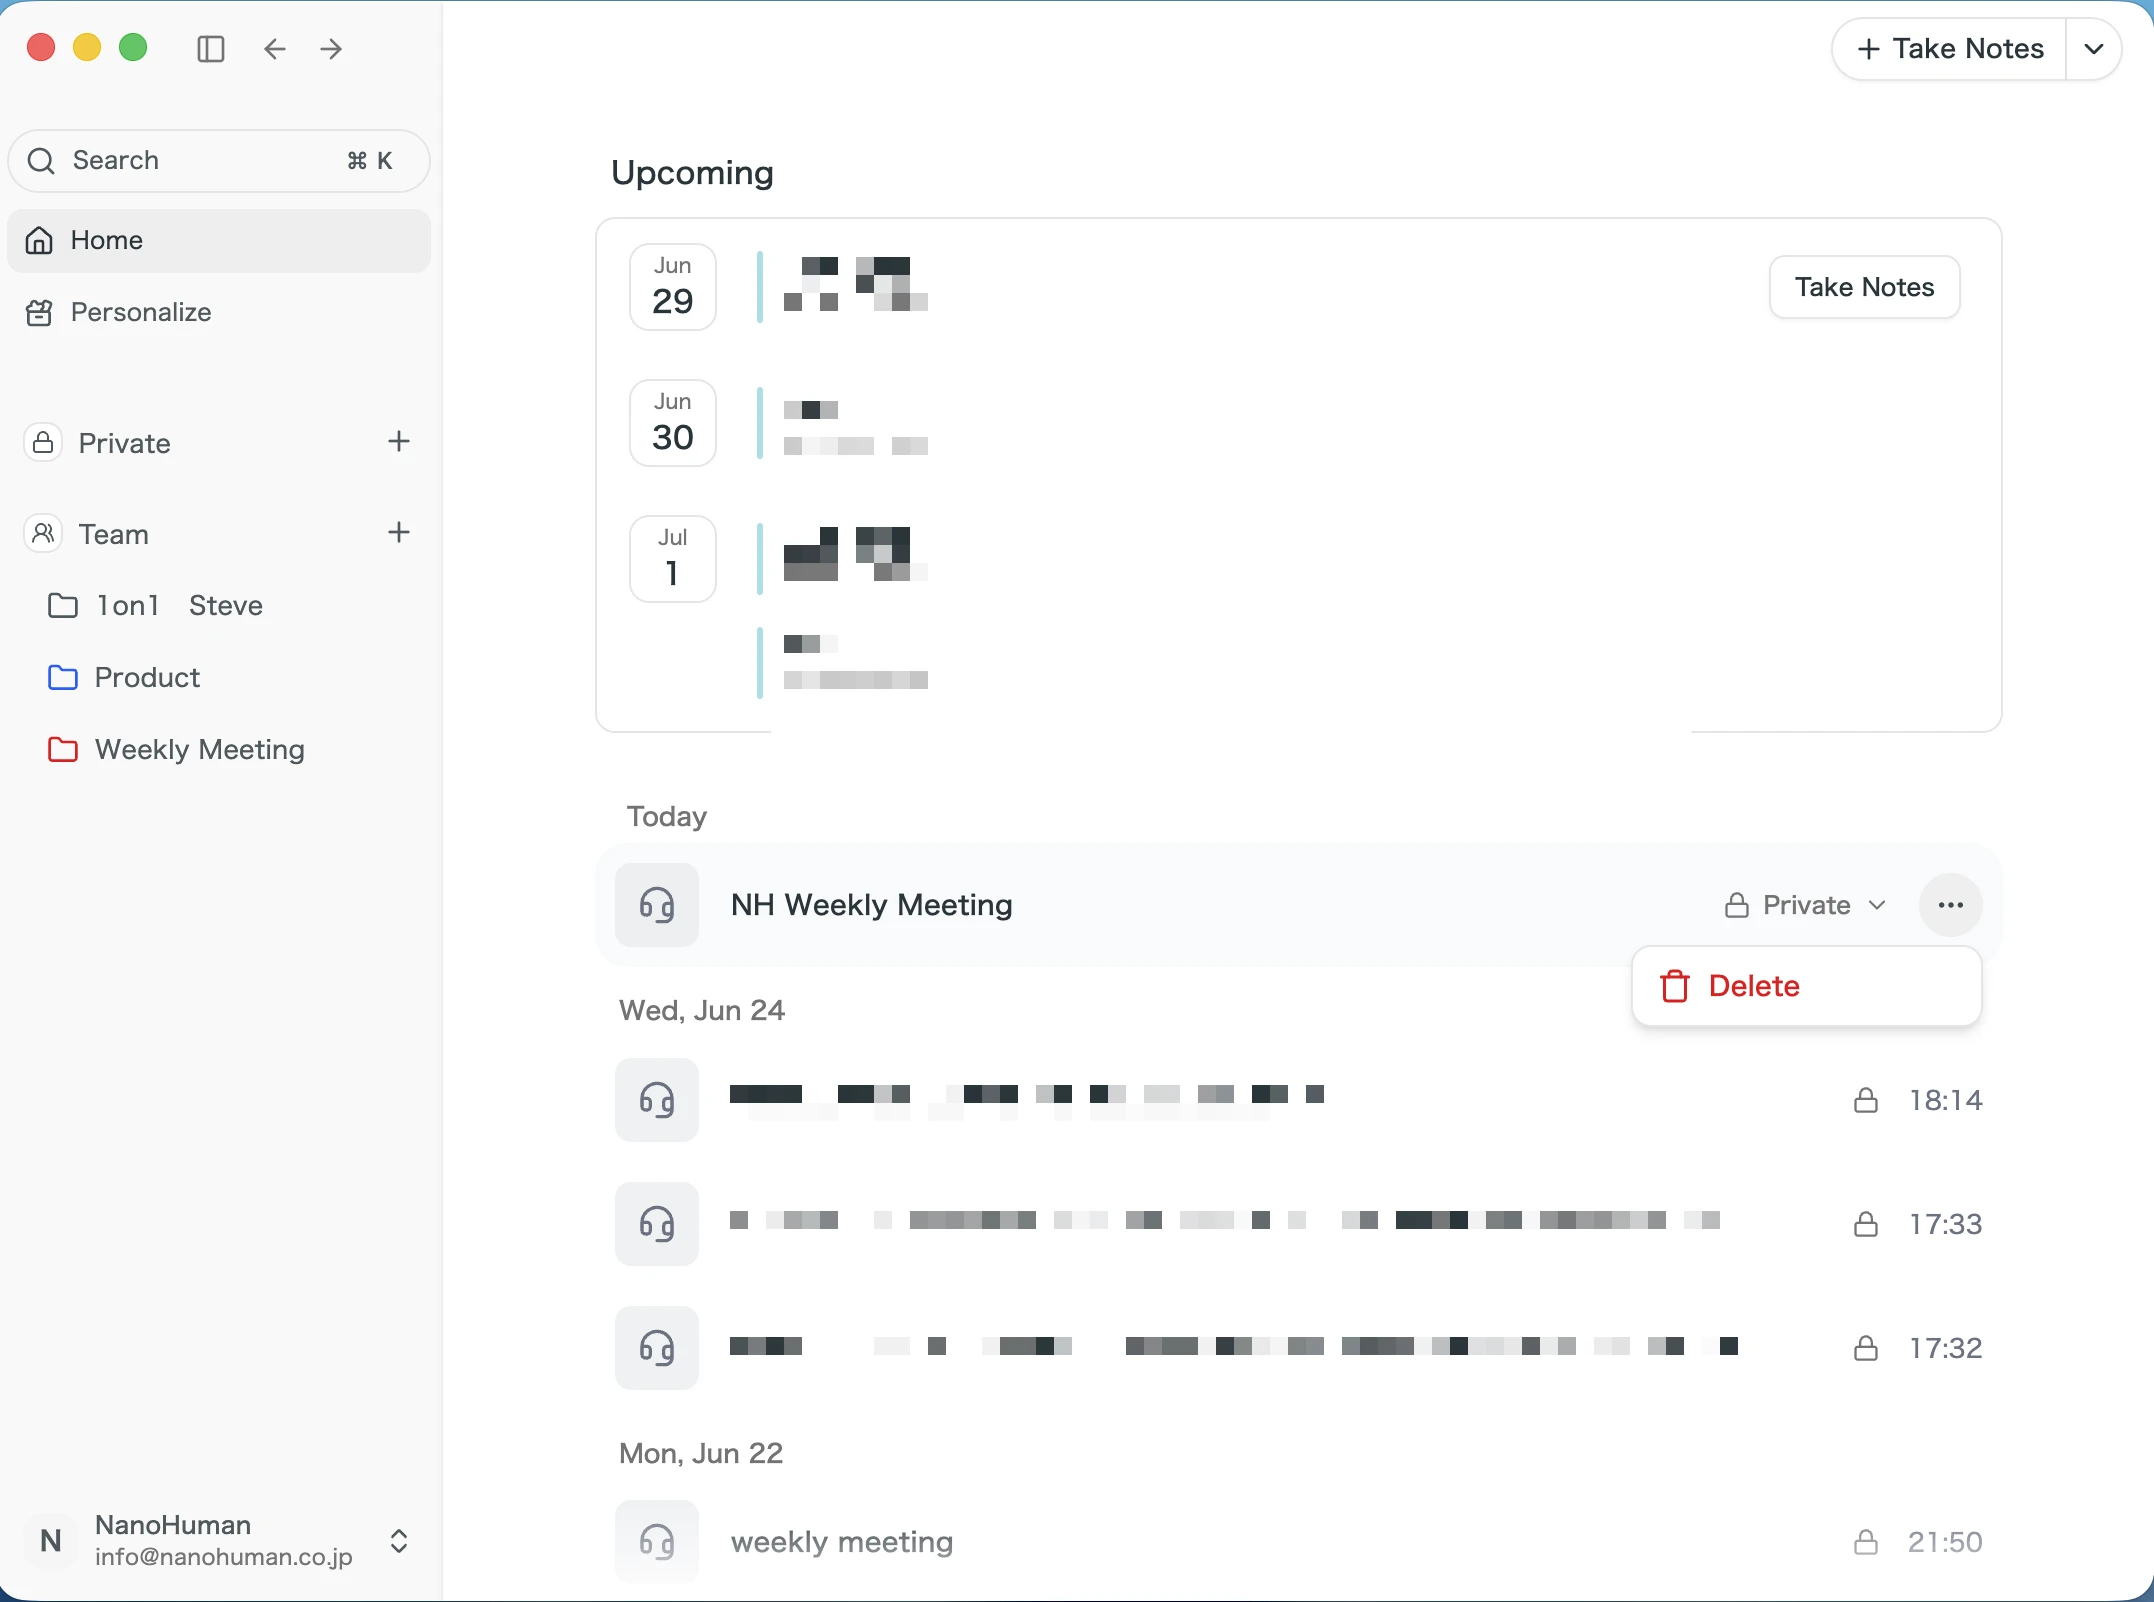Add a new item to Private
The height and width of the screenshot is (1602, 2154).
(399, 442)
